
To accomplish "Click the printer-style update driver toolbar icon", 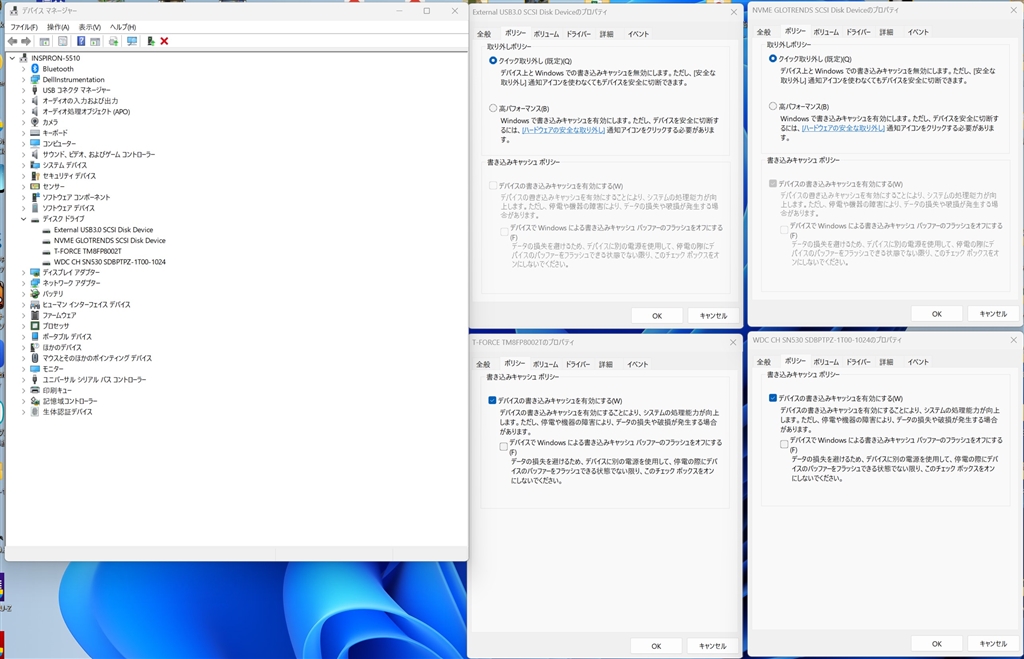I will point(114,41).
